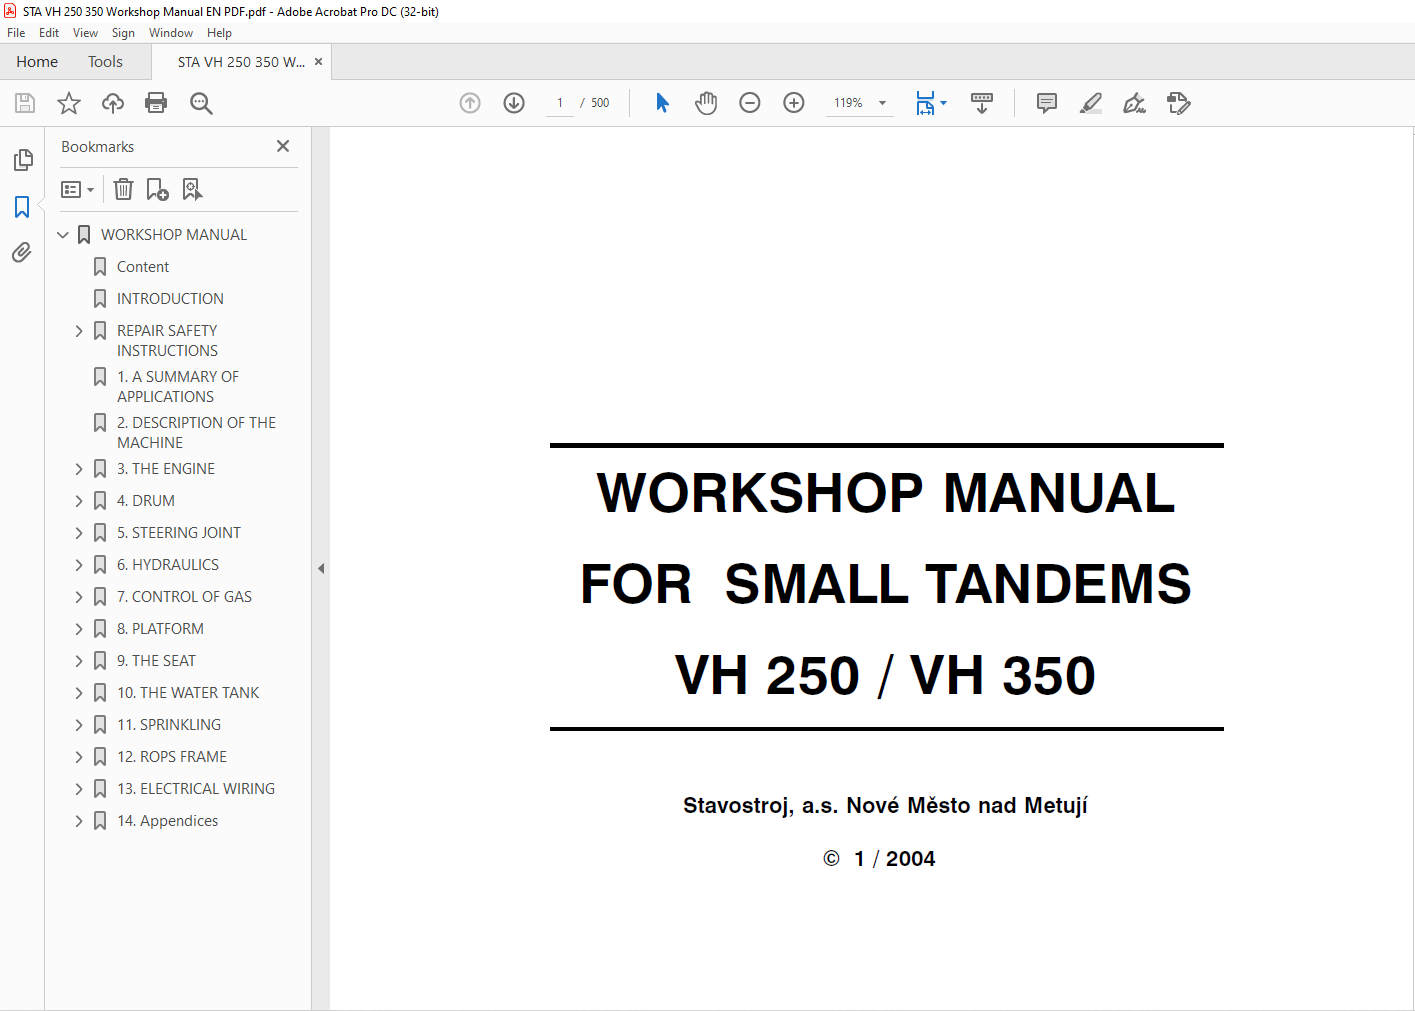
Task: Open the 11. SPRINKLING bookmark
Action: (169, 725)
